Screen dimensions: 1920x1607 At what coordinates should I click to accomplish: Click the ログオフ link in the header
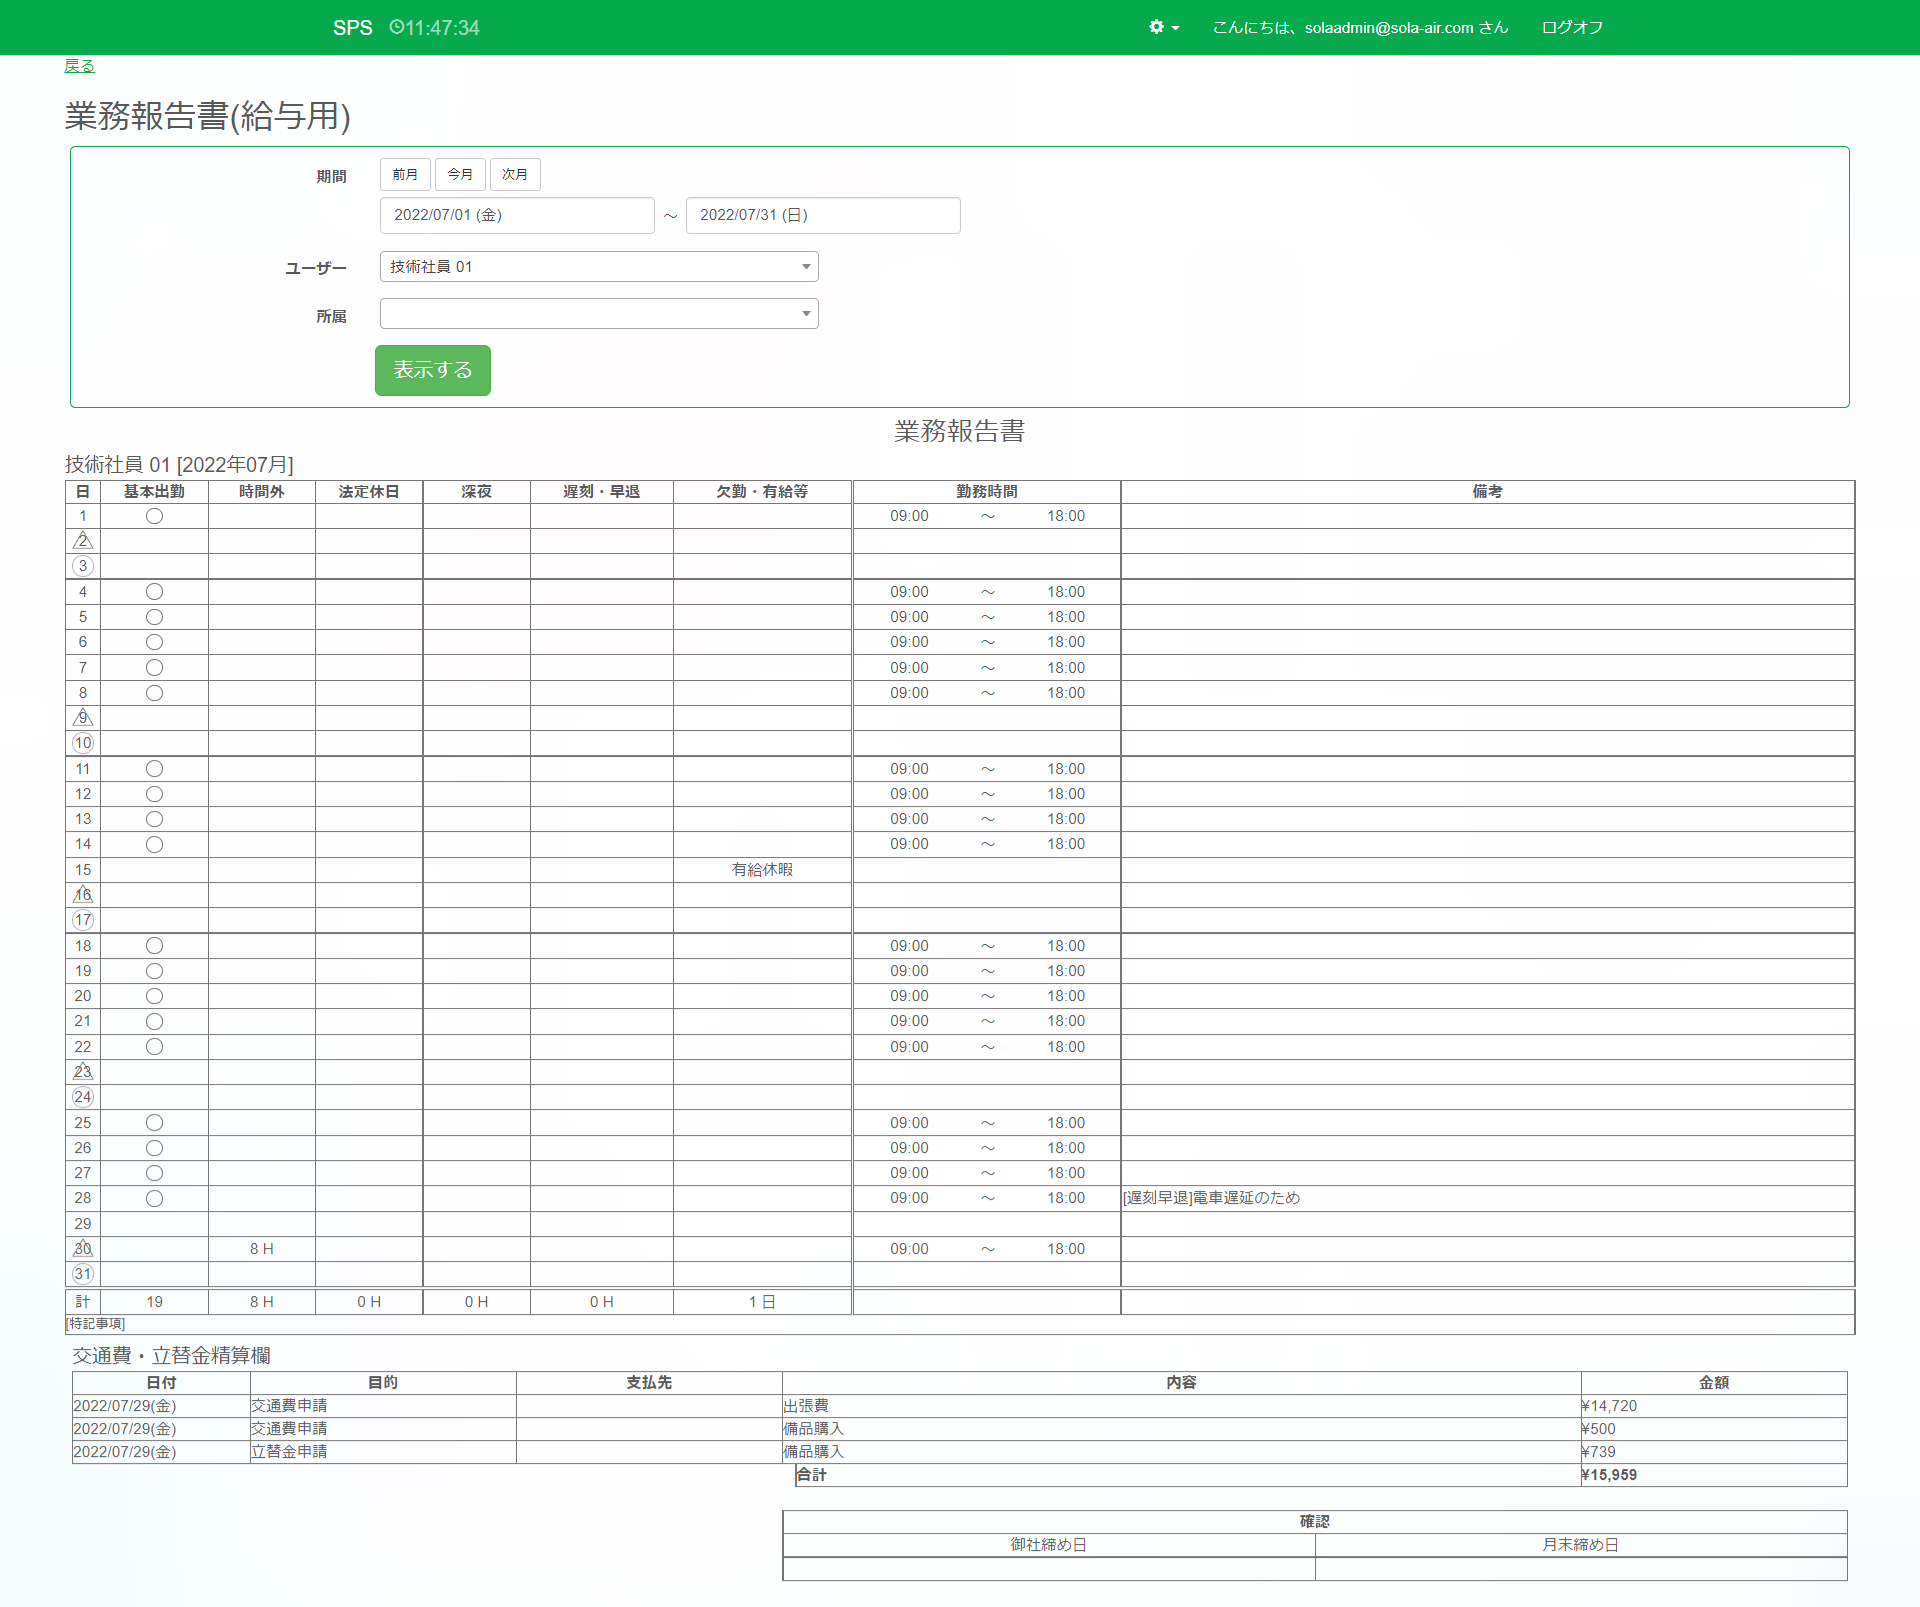[x=1571, y=27]
